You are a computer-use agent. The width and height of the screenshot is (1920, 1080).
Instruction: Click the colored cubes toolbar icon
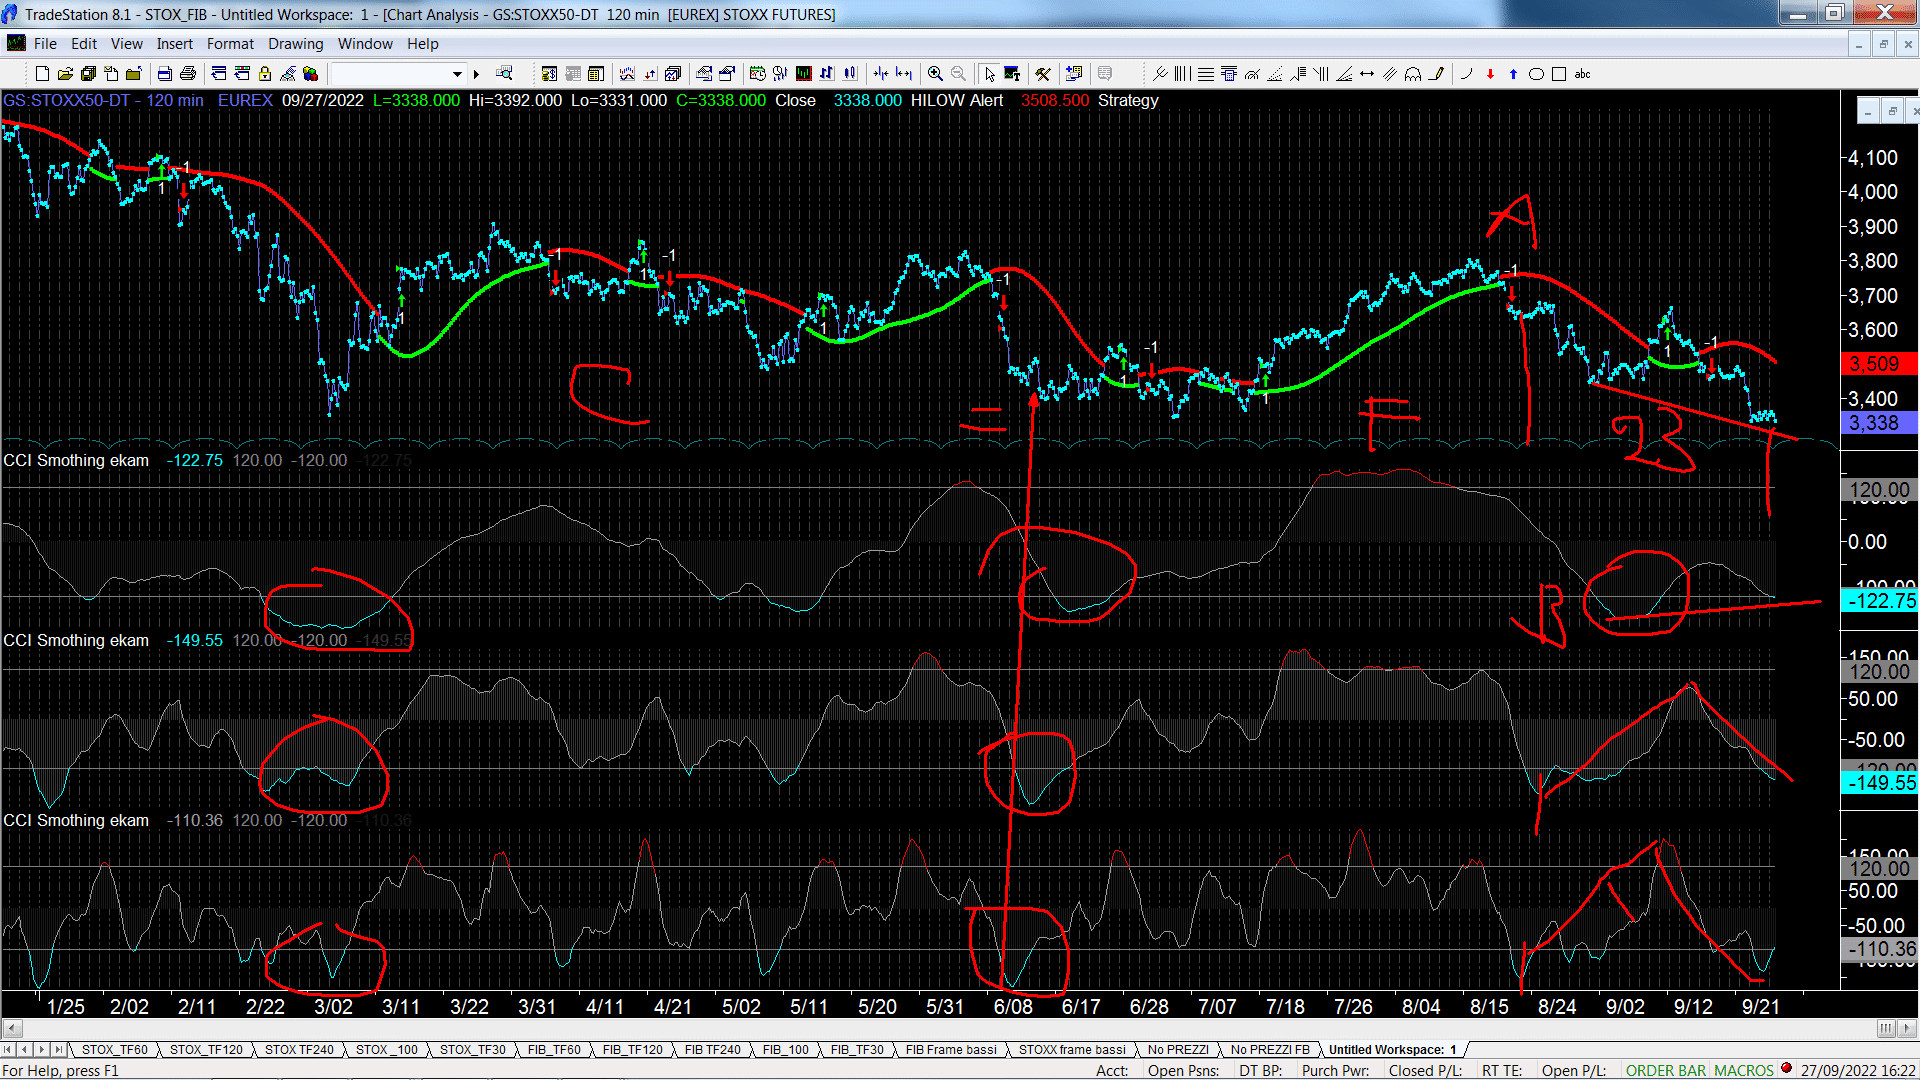click(310, 74)
